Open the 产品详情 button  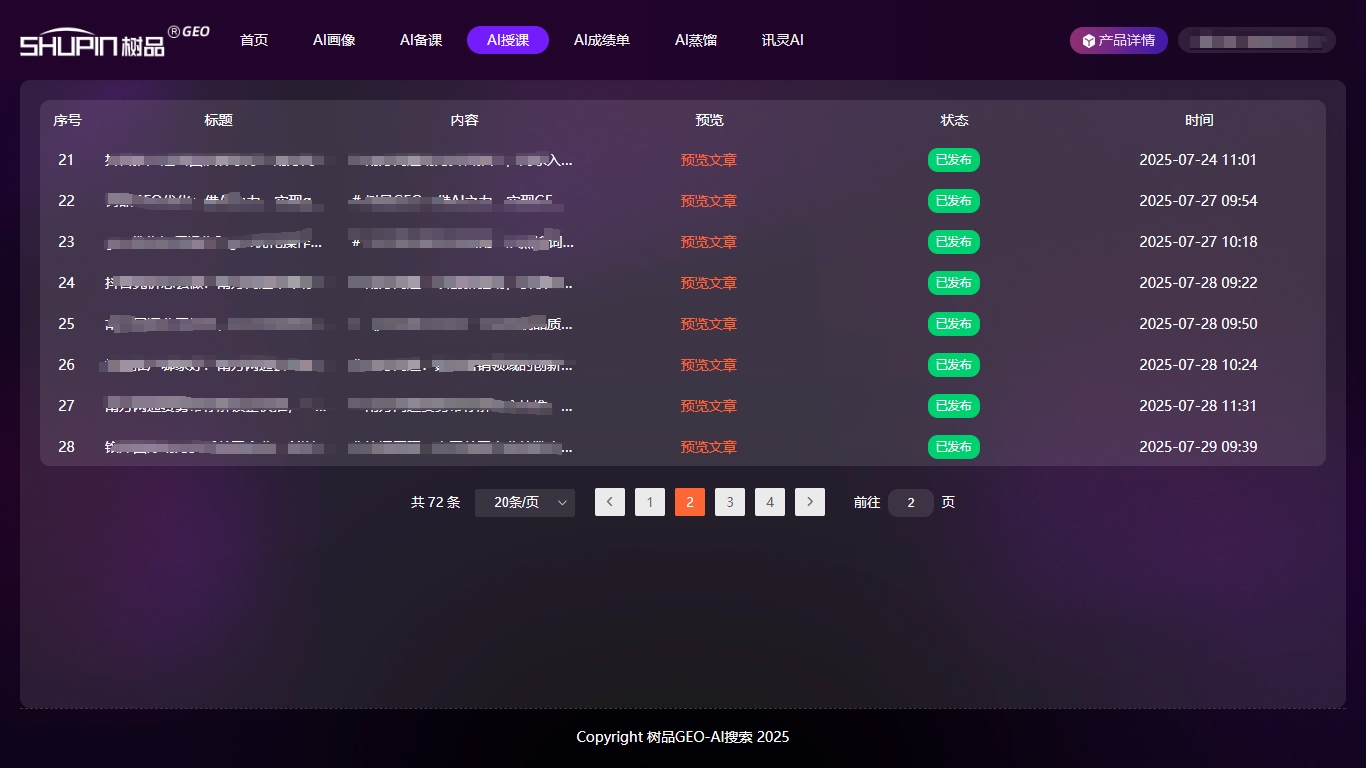[1118, 40]
